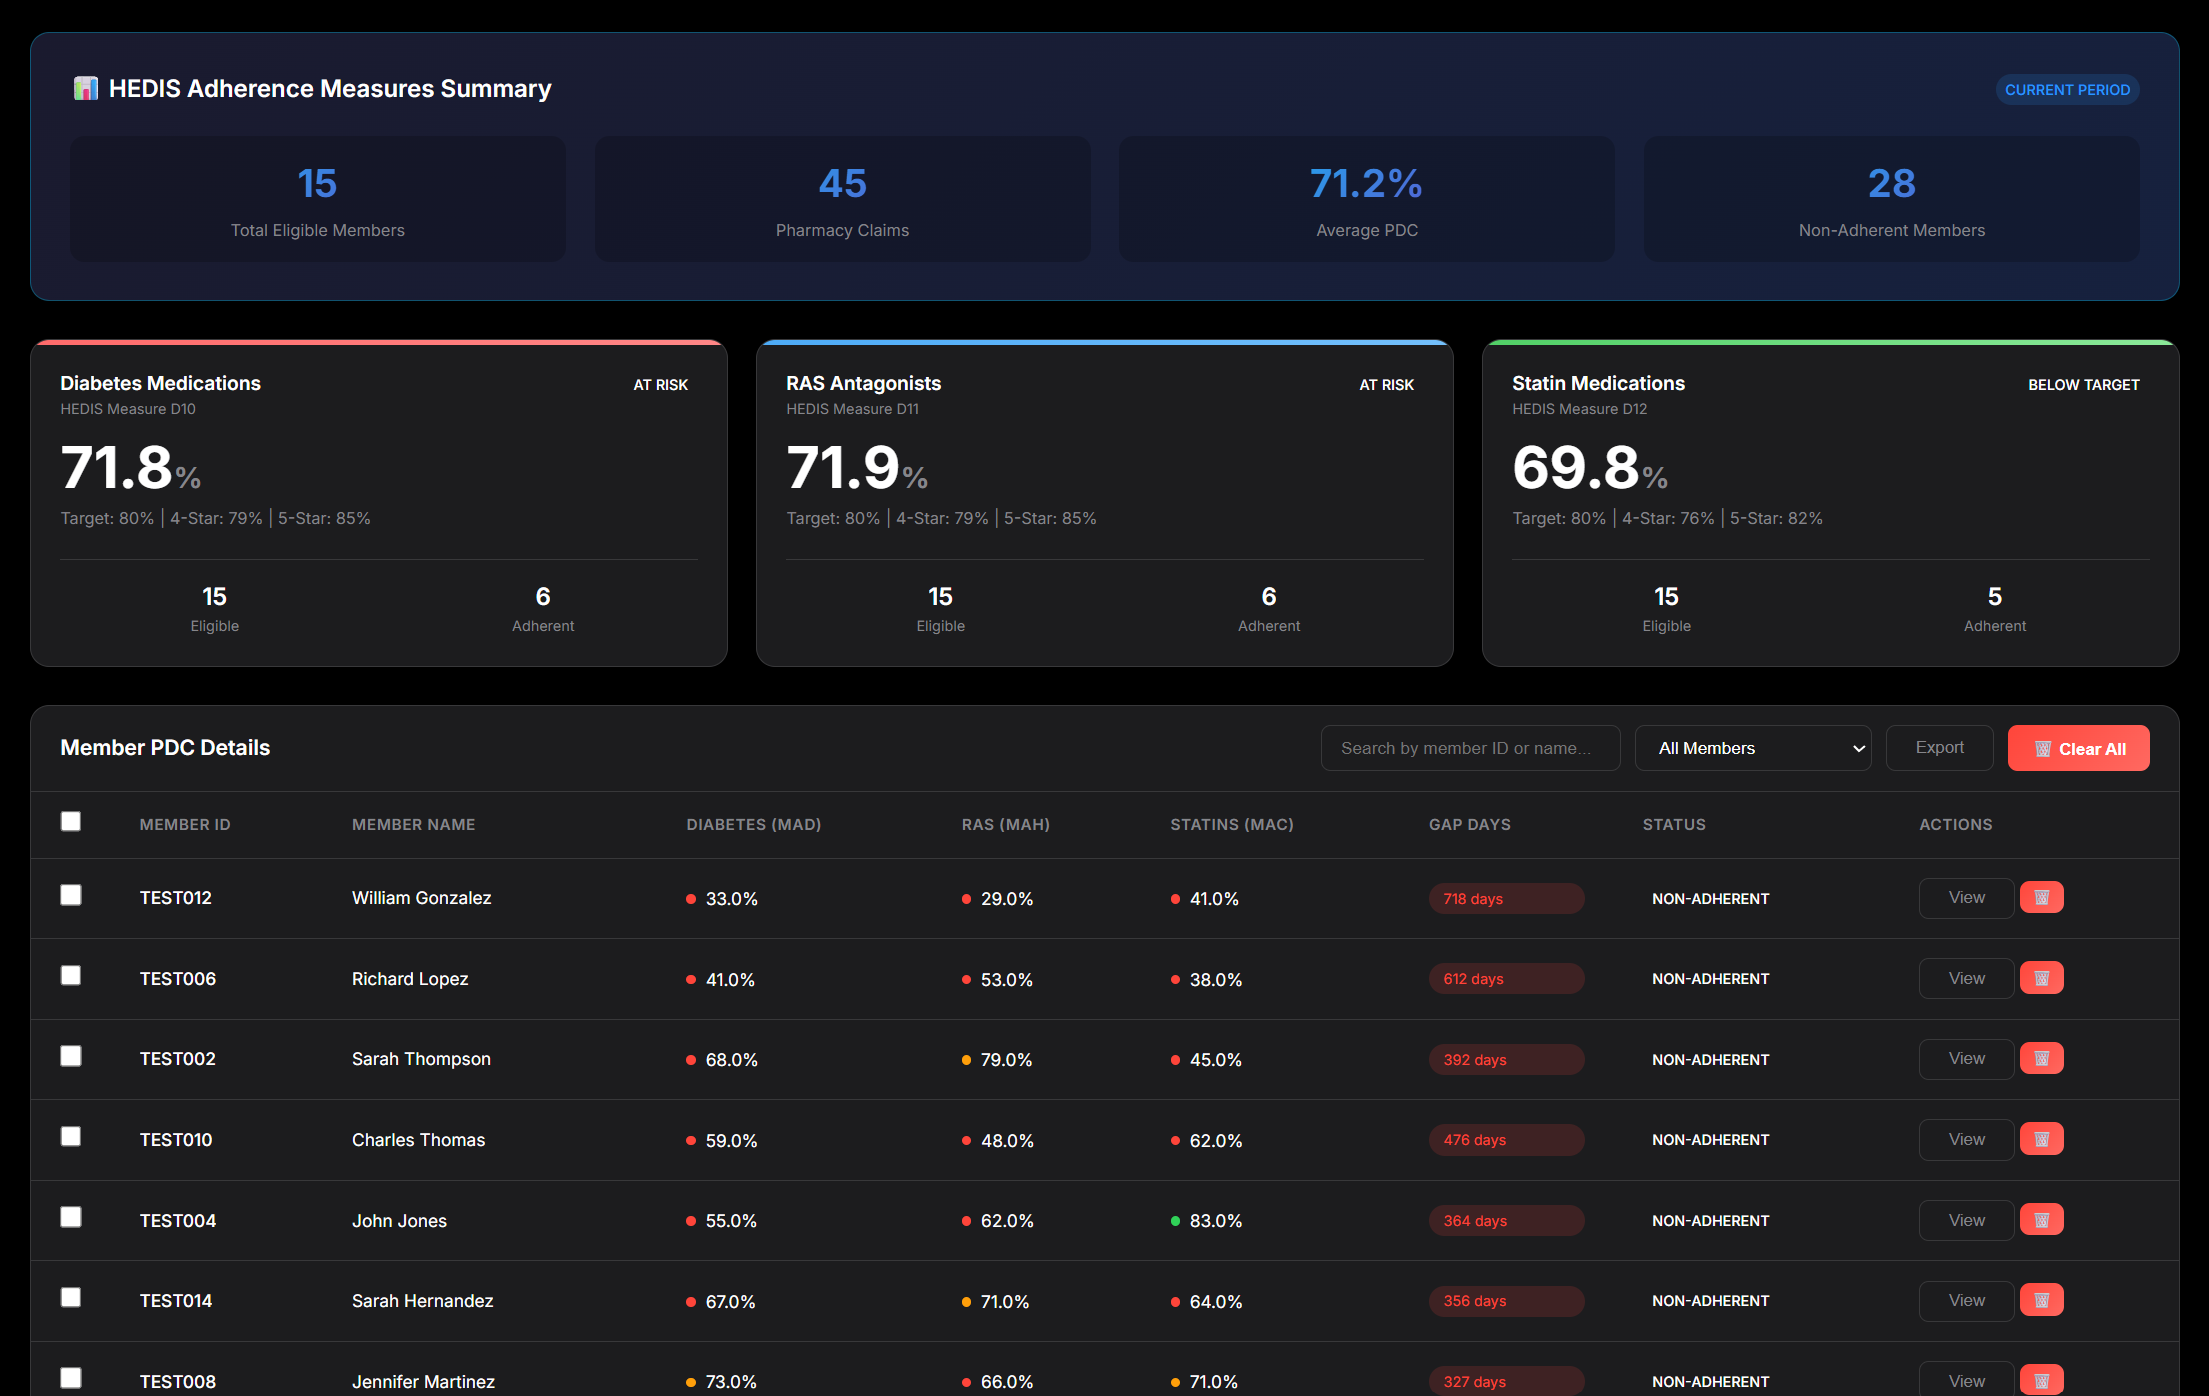Click the 718 days gap badge
The height and width of the screenshot is (1396, 2209).
tap(1506, 898)
